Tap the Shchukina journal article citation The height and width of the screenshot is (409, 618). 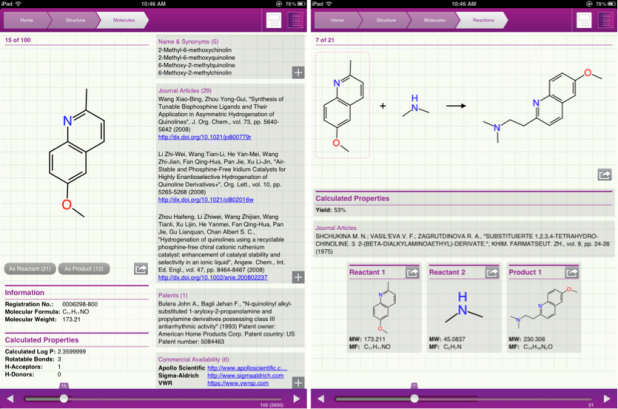(462, 244)
